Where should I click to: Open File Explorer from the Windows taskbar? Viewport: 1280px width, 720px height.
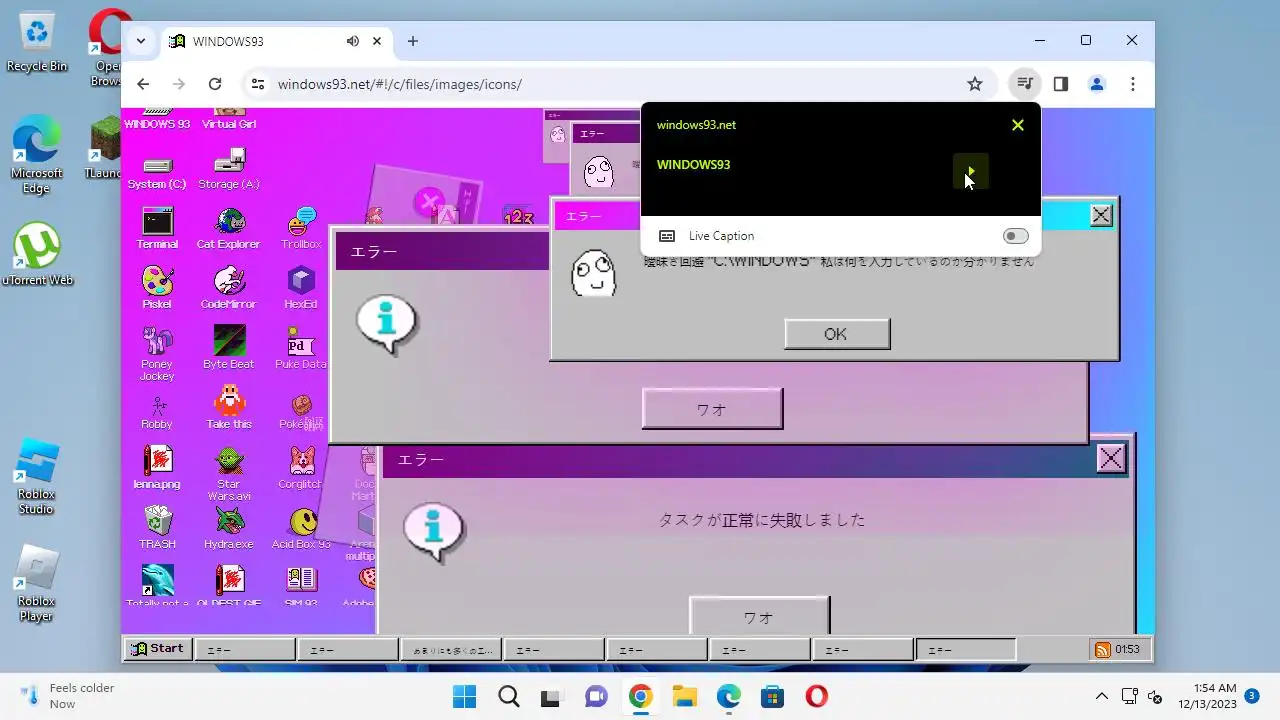(x=684, y=696)
